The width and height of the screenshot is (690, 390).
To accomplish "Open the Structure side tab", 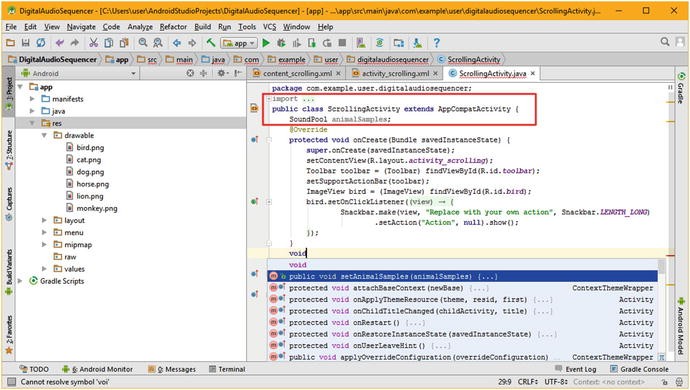I will [x=9, y=150].
